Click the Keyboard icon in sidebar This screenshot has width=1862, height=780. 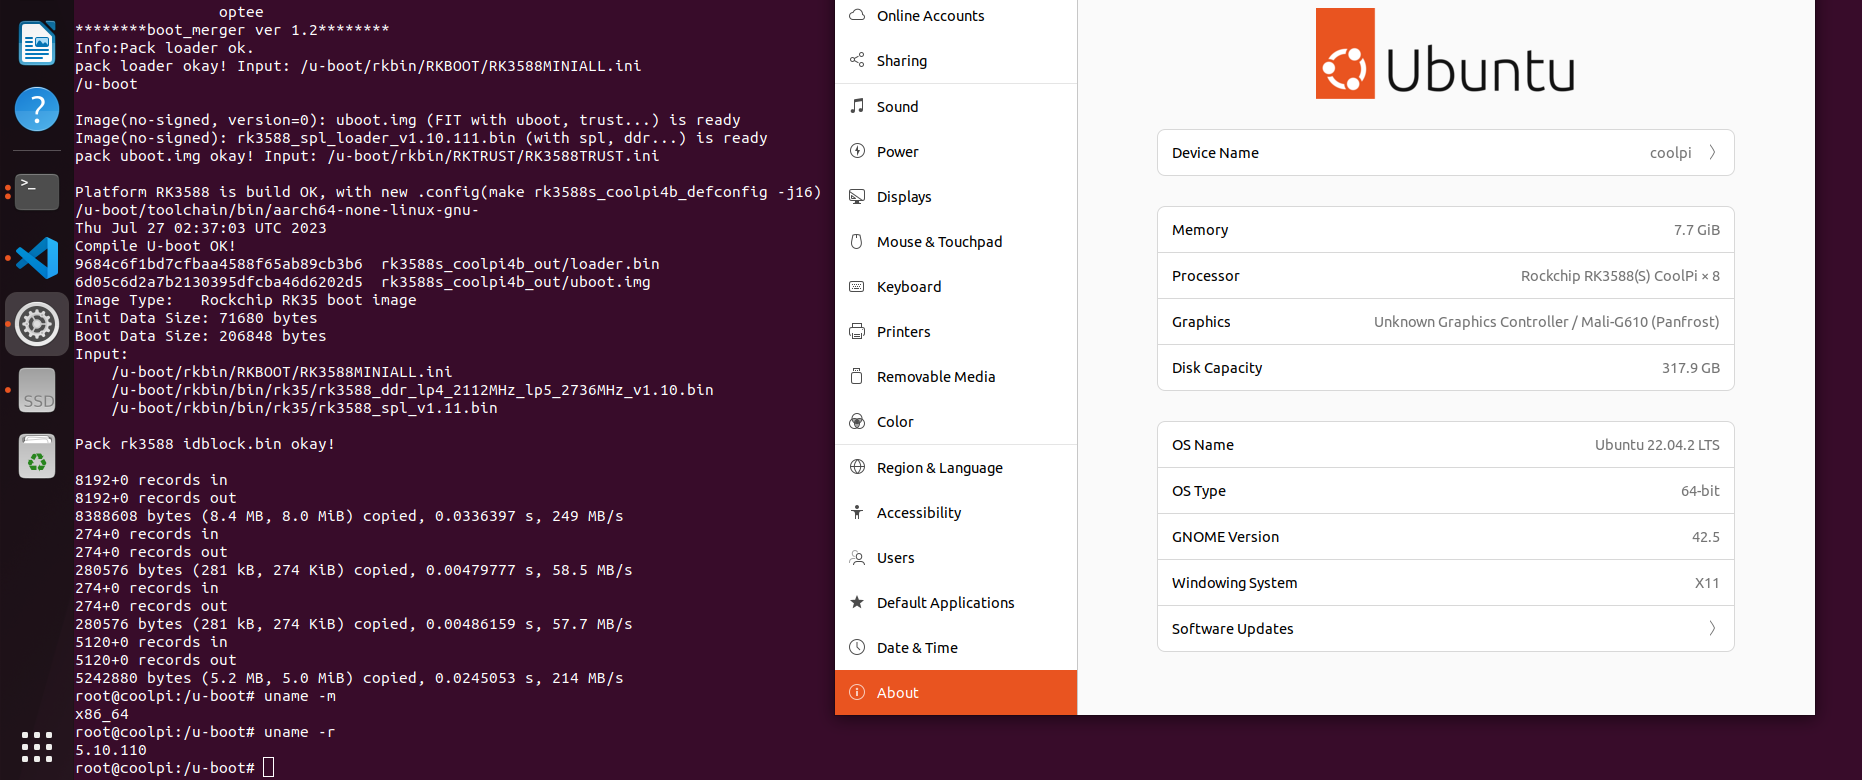coord(857,286)
